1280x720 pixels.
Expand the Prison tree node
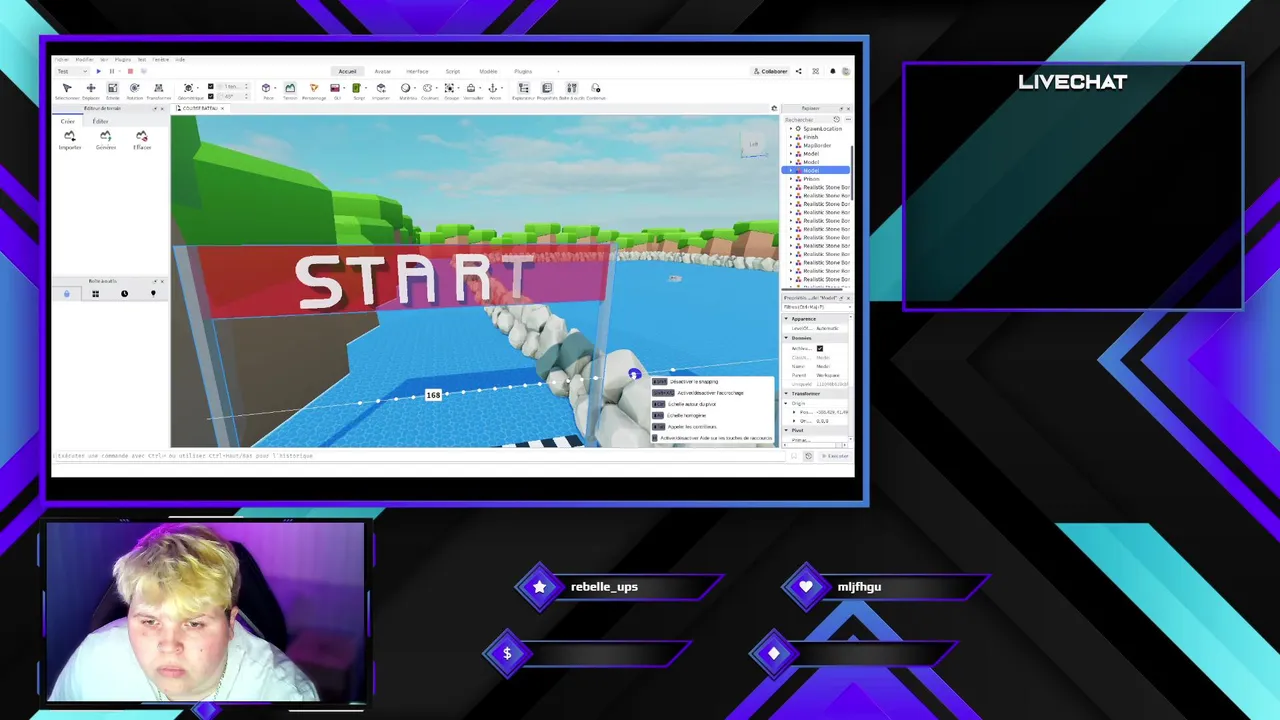click(x=791, y=179)
